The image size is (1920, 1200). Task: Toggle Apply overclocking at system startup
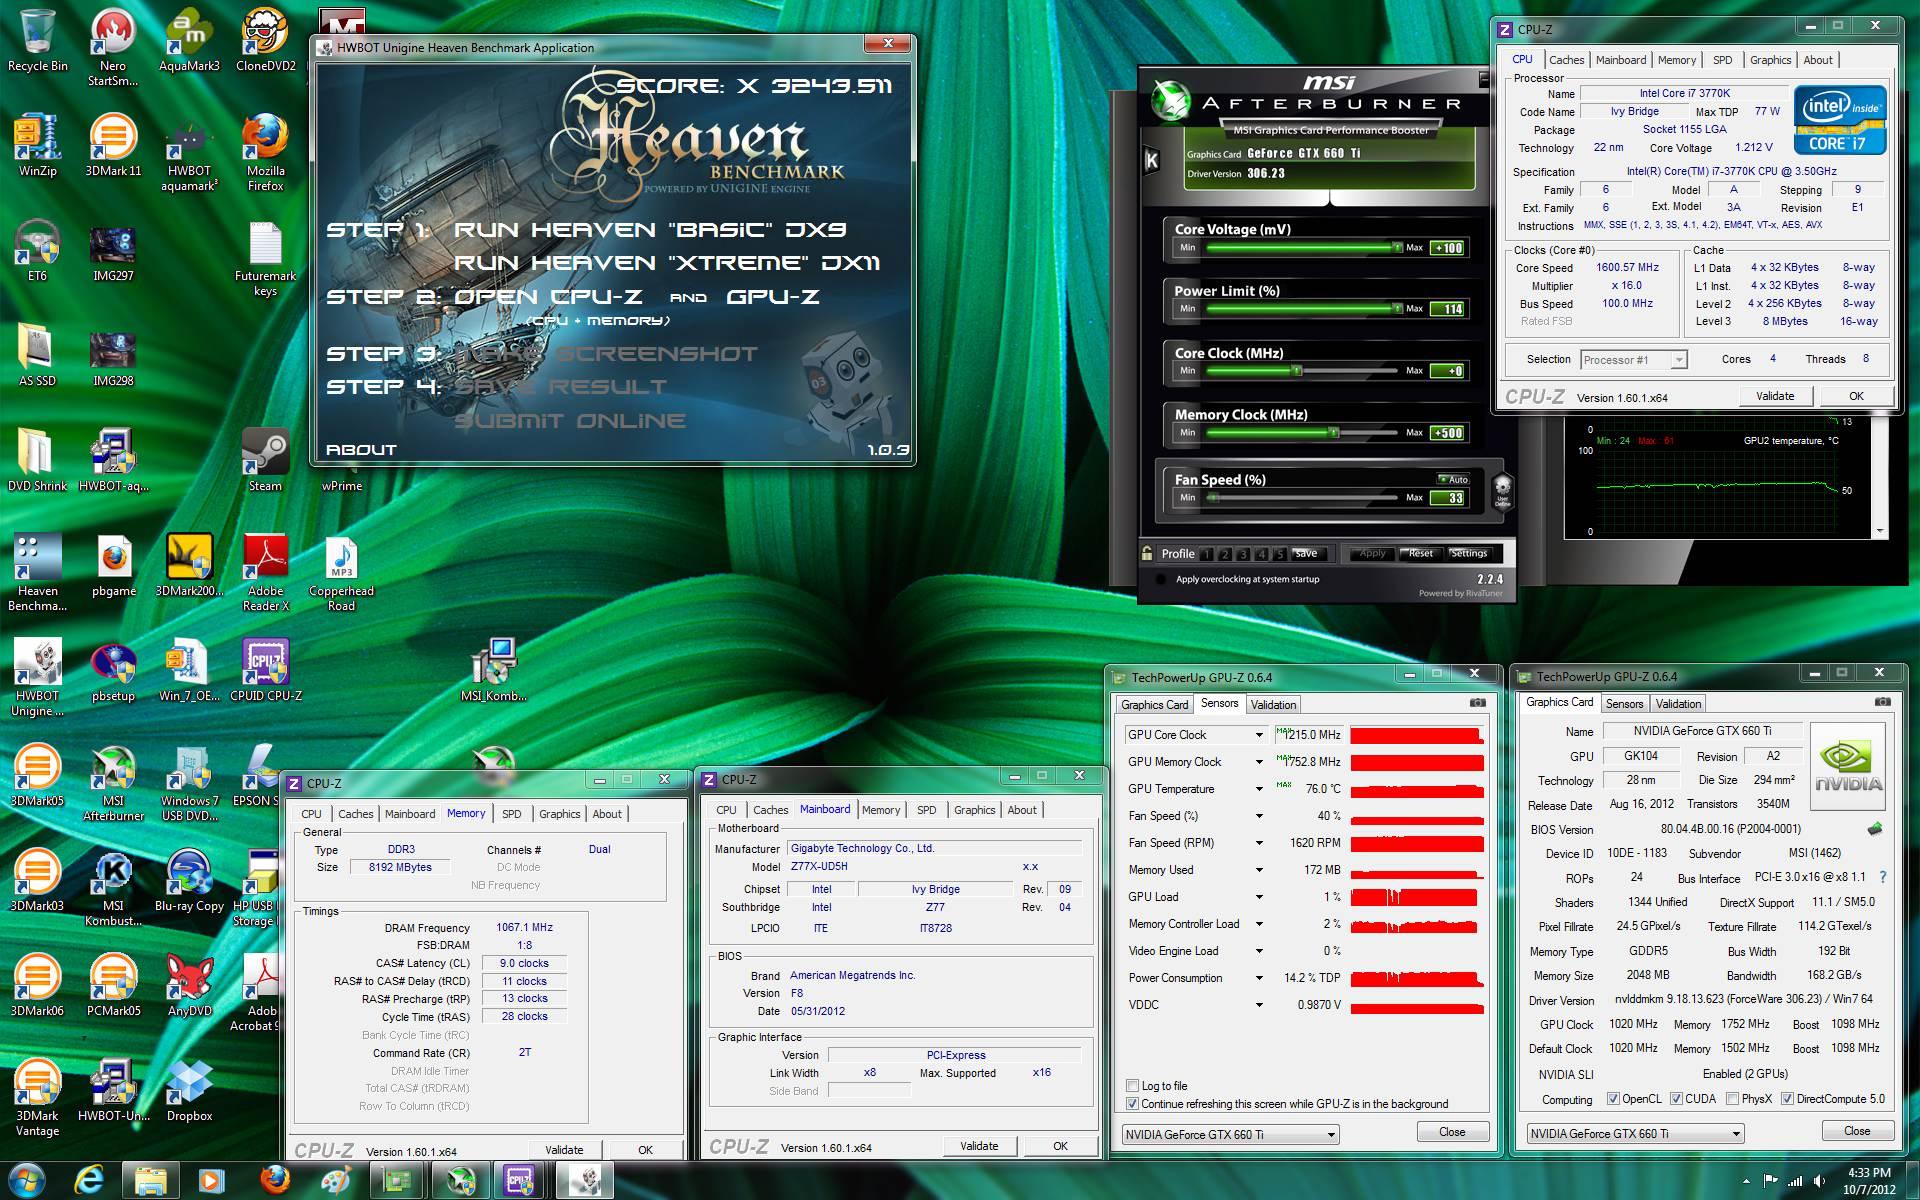1160,579
